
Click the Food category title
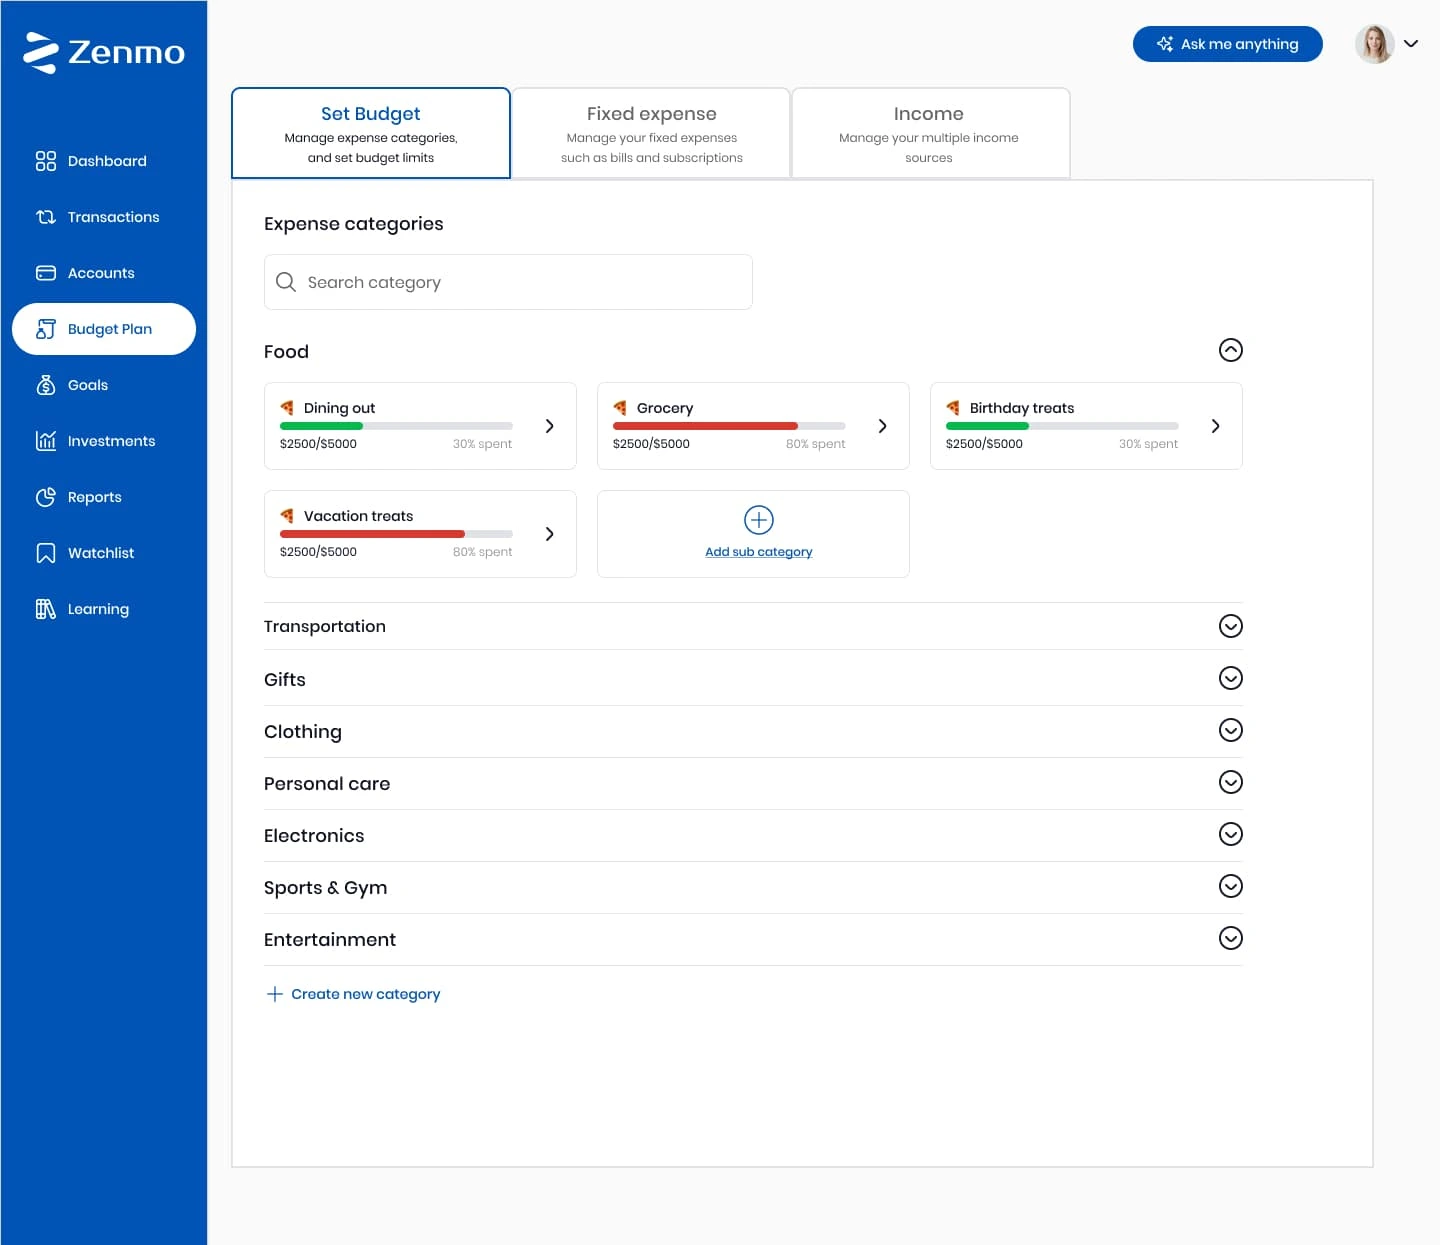point(286,352)
